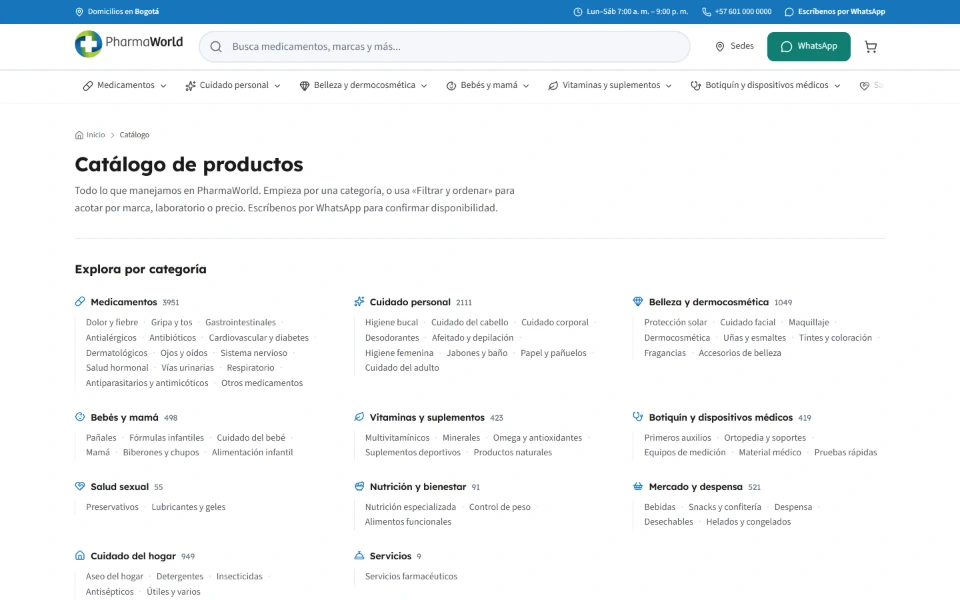This screenshot has width=960, height=600.
Task: Click the Detergentes subcategory
Action: click(179, 576)
